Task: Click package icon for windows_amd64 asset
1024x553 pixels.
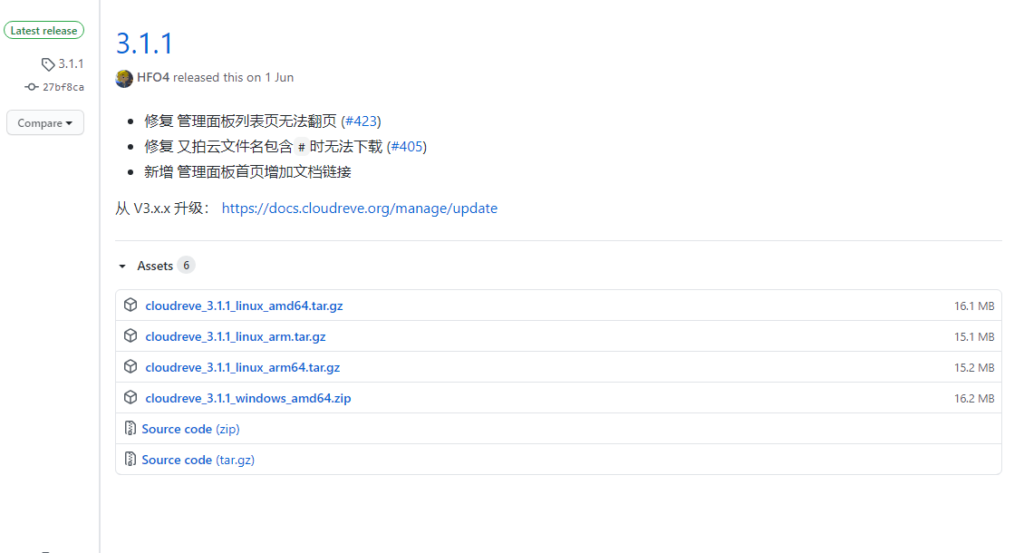Action: tap(131, 397)
